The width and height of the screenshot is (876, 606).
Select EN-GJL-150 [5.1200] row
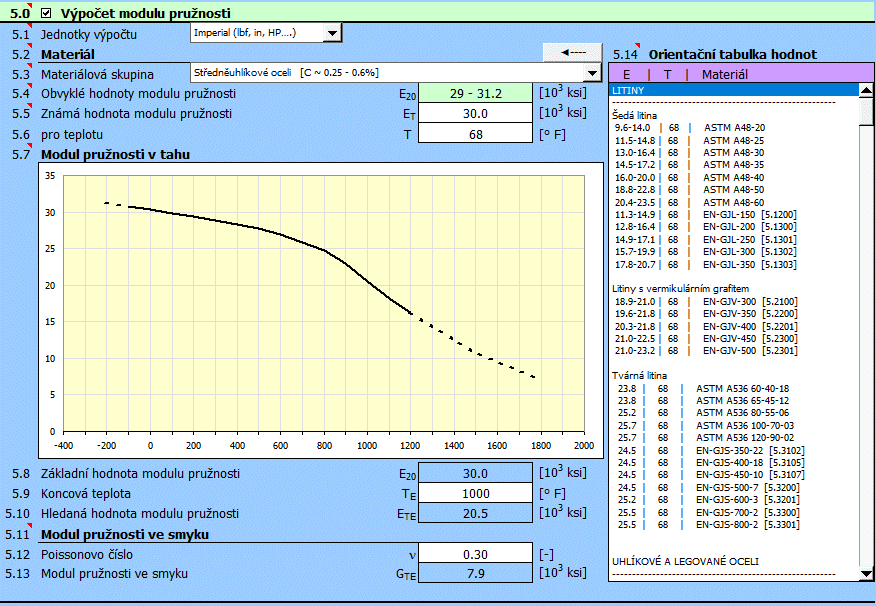click(734, 214)
